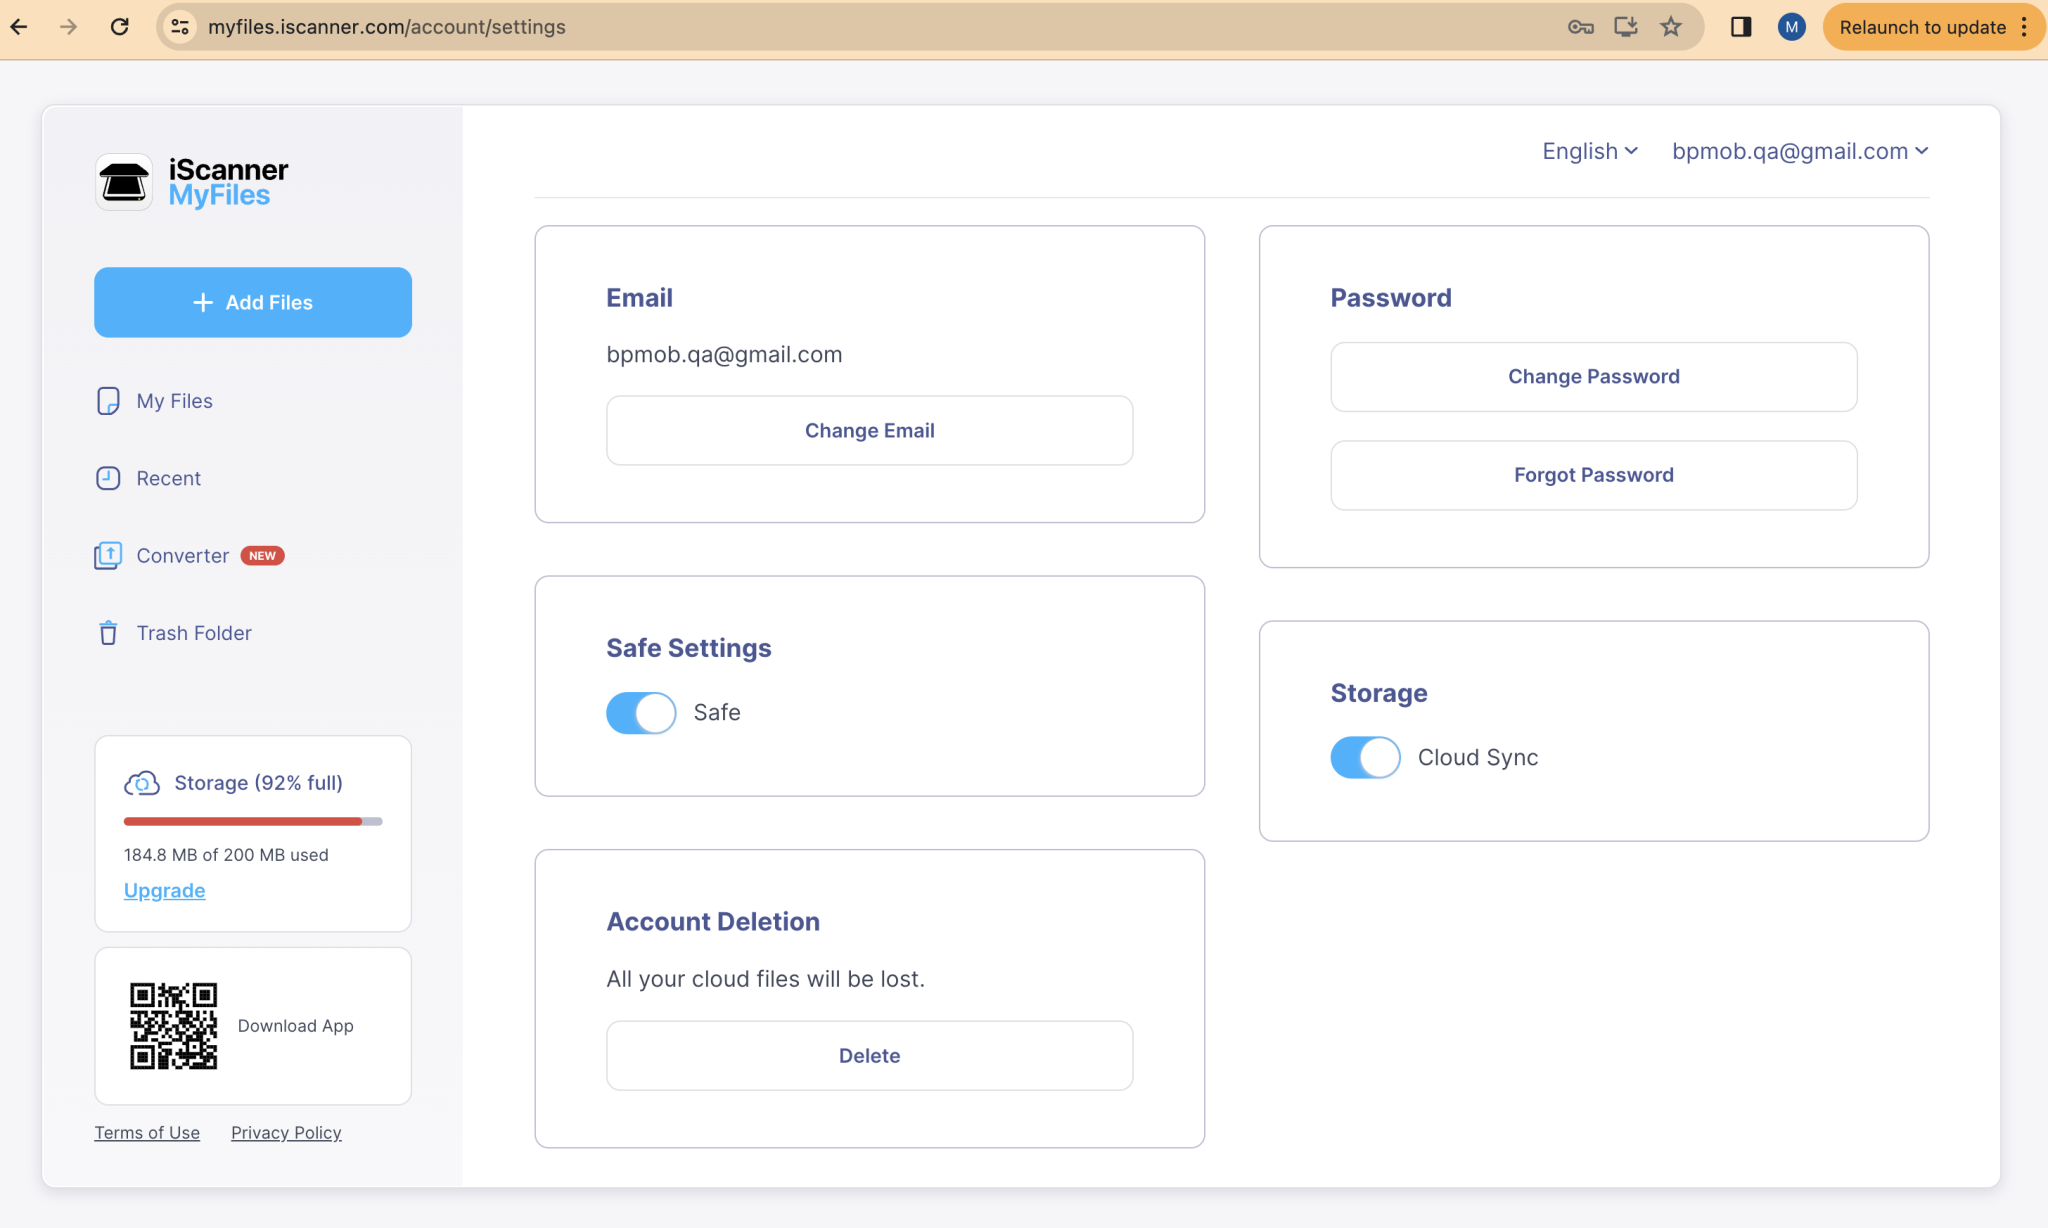
Task: Open the English language dropdown
Action: (1589, 151)
